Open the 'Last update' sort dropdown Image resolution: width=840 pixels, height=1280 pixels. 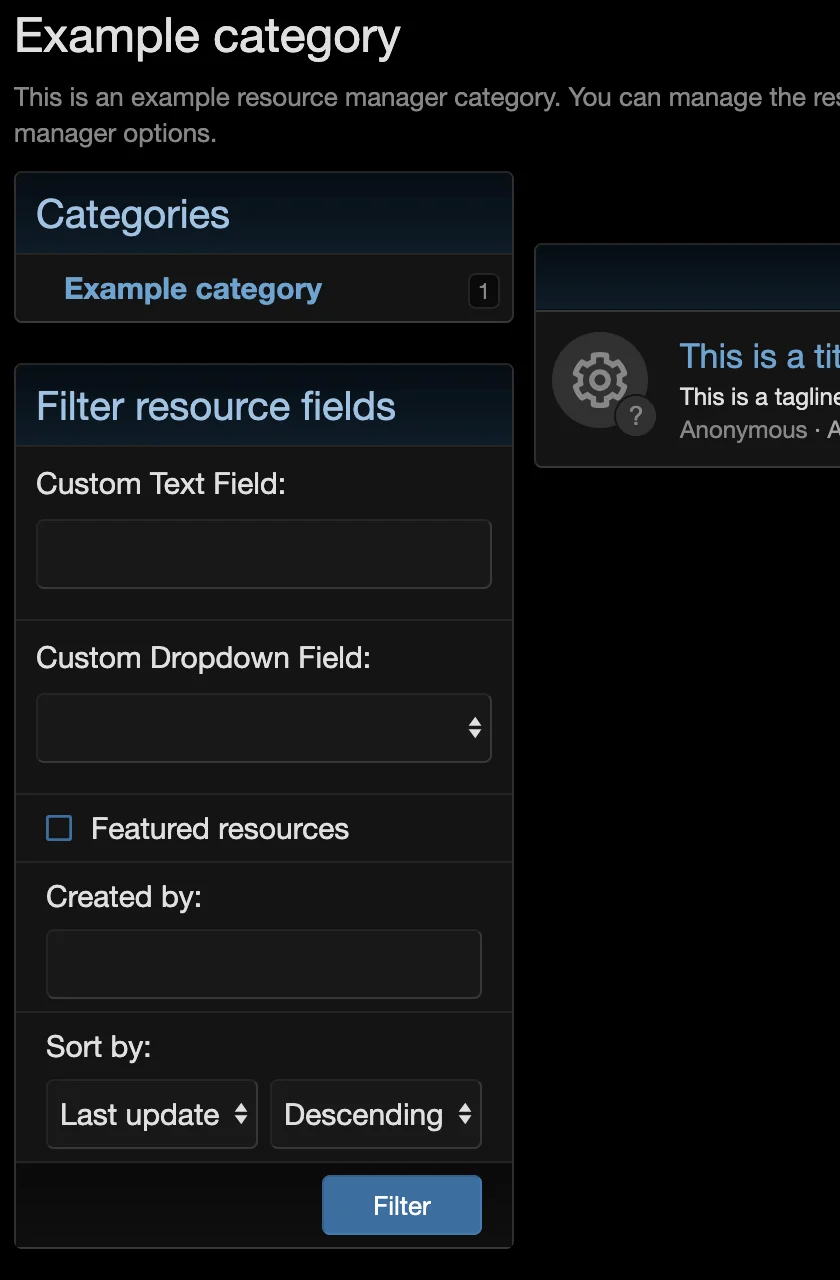click(151, 1114)
